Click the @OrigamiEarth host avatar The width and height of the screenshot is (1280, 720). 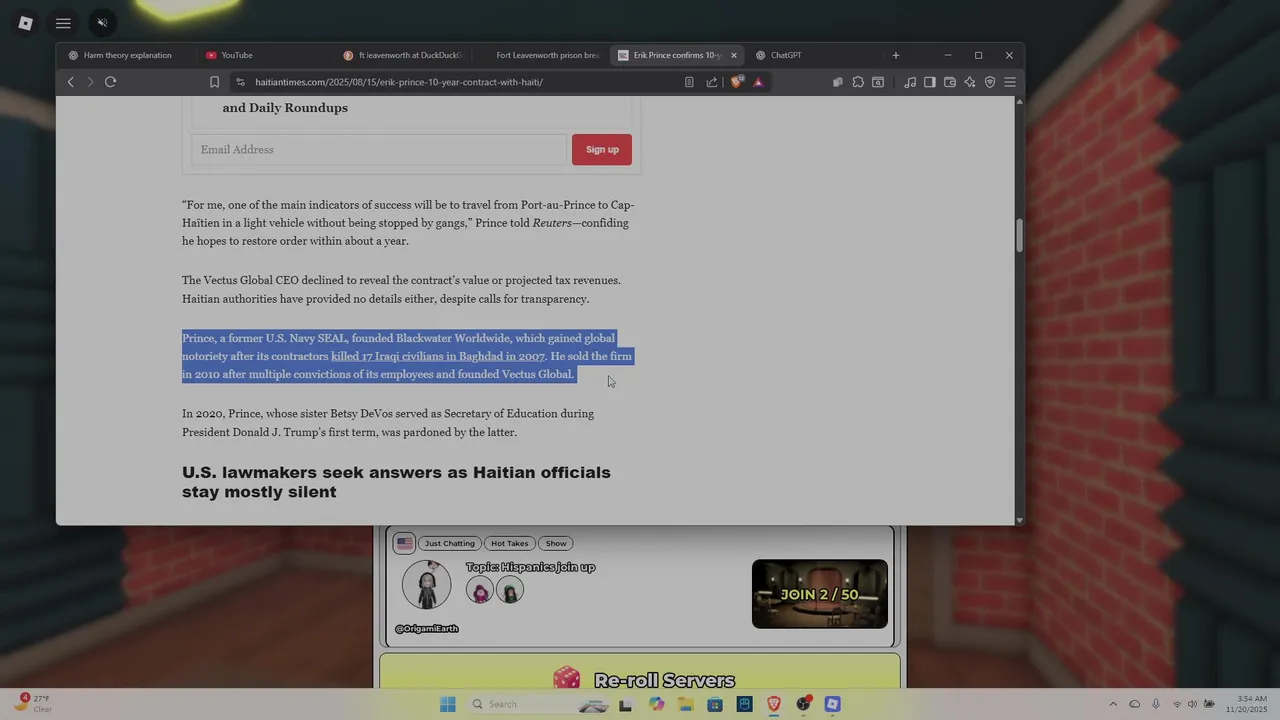pyautogui.click(x=427, y=585)
